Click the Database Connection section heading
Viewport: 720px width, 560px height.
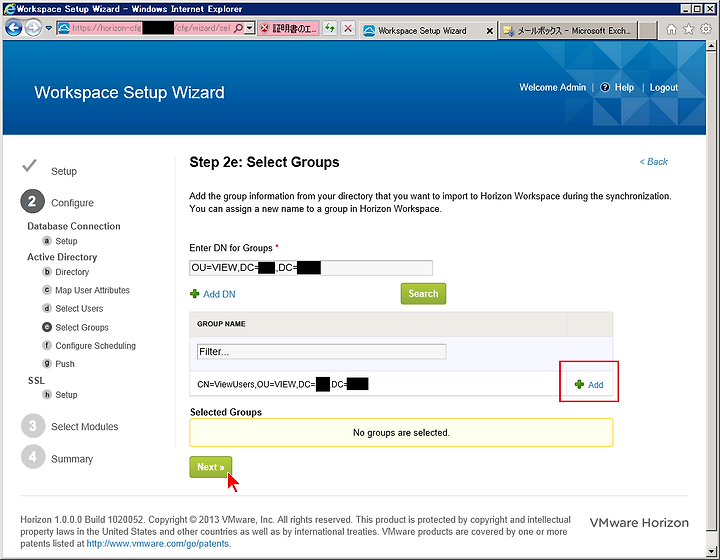click(74, 226)
